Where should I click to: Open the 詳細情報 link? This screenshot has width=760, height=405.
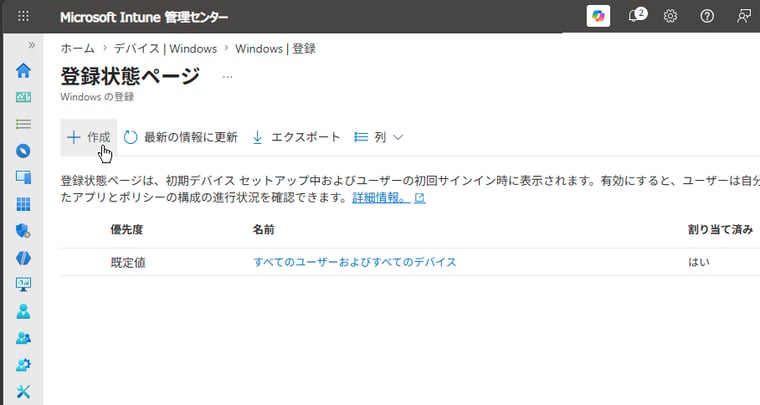[389, 198]
